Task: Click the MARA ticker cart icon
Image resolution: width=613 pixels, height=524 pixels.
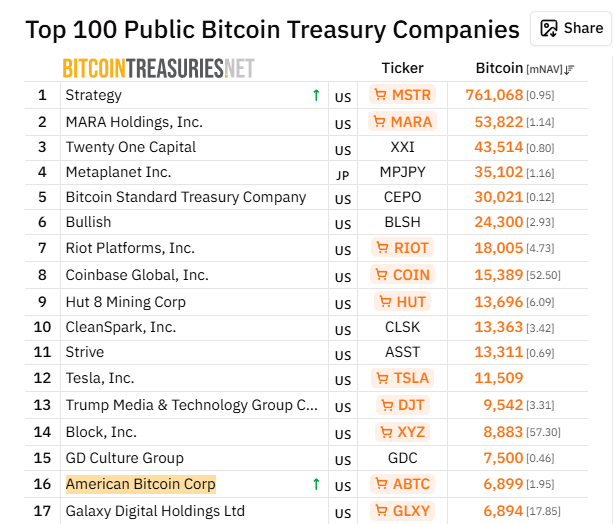Action: coord(380,122)
